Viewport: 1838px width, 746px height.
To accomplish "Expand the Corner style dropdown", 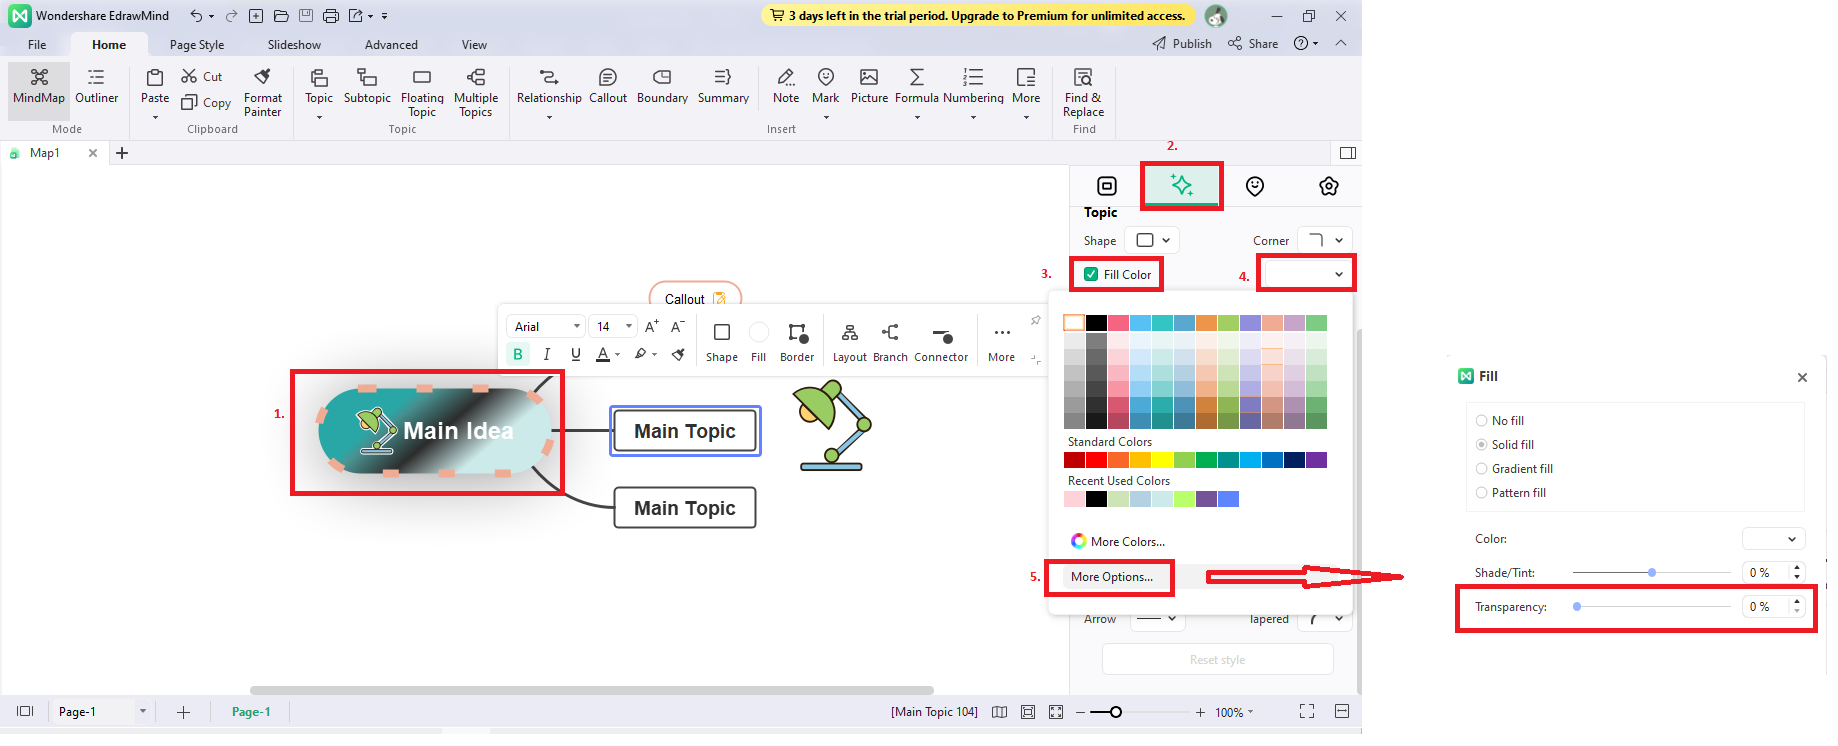I will pos(1325,240).
